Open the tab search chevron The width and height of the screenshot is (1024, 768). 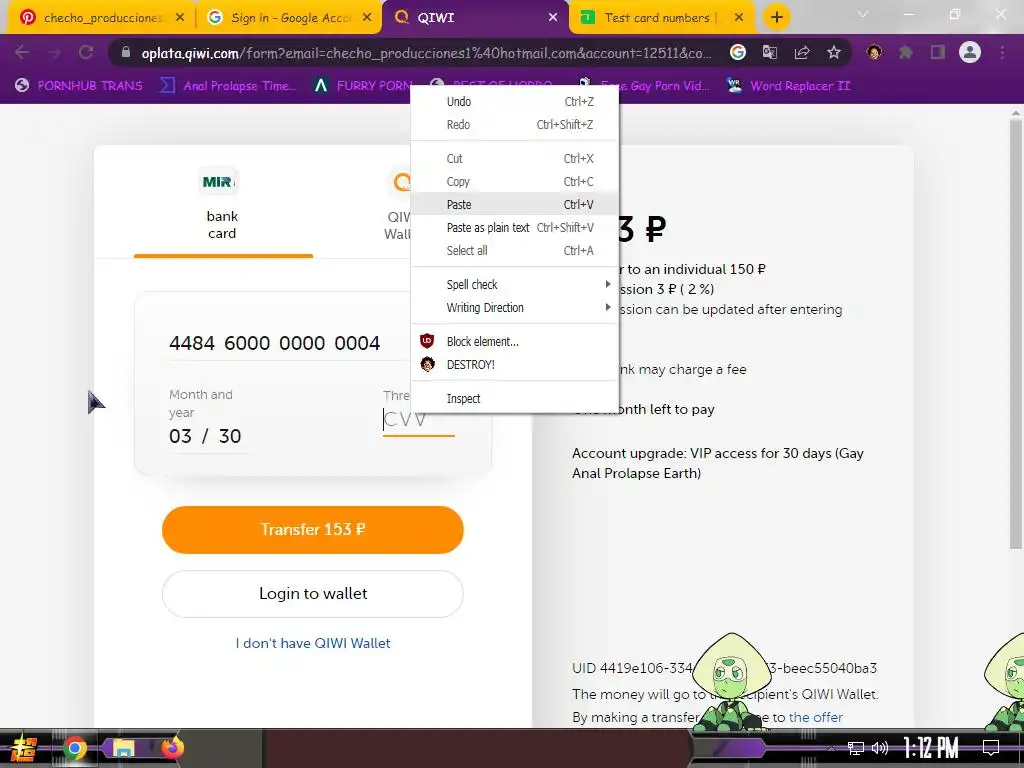(863, 14)
